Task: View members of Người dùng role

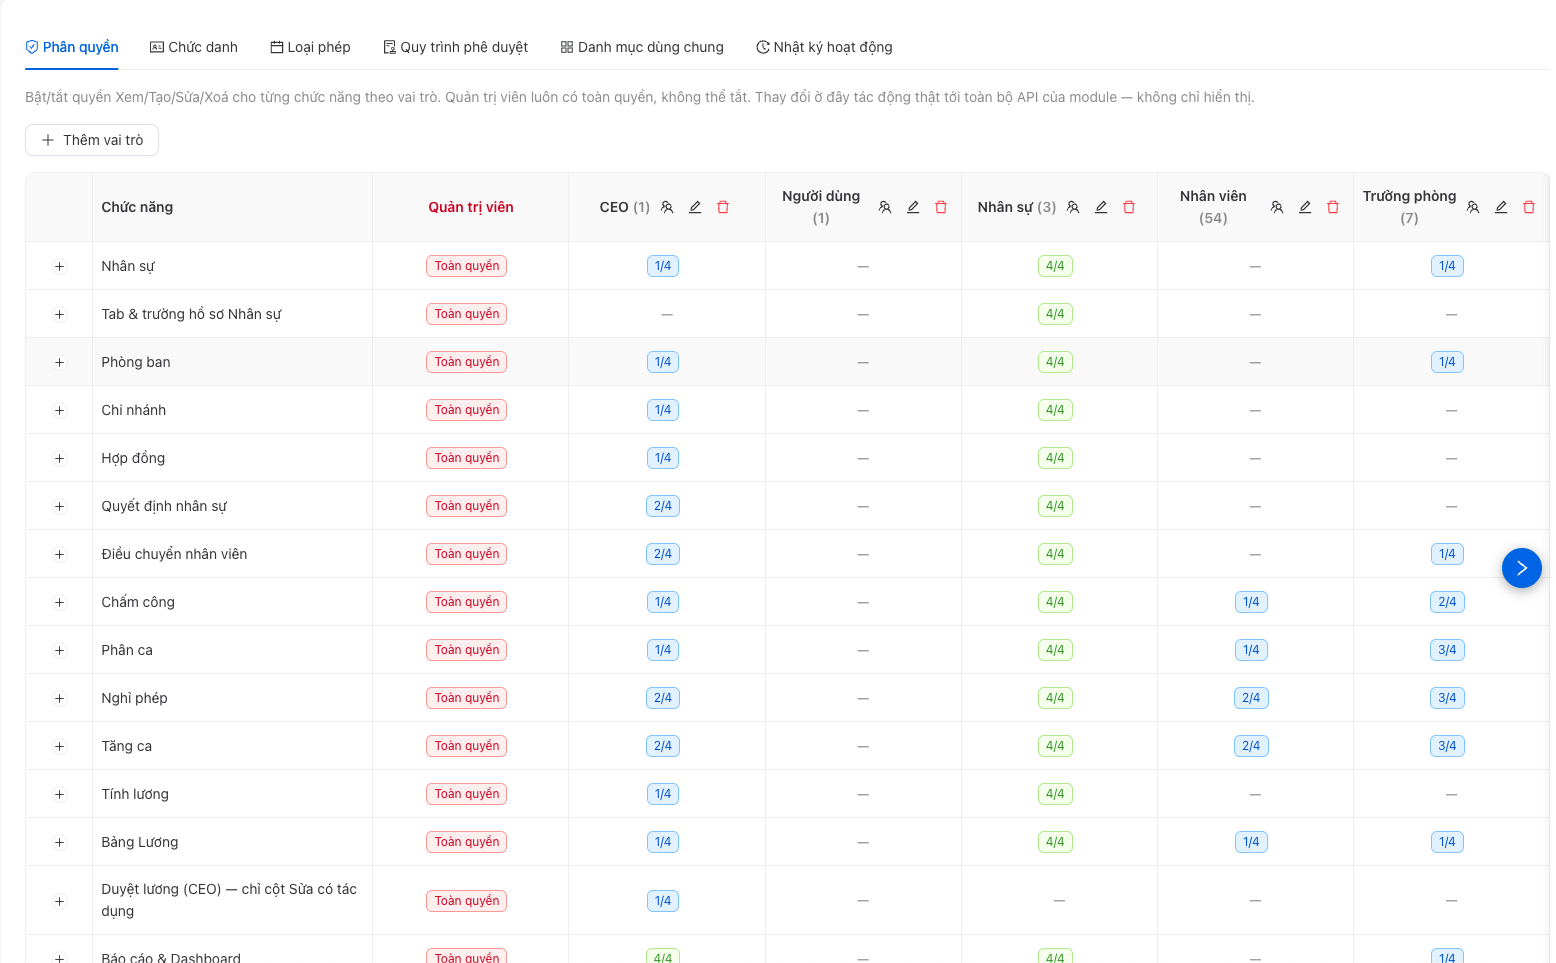Action: (885, 207)
